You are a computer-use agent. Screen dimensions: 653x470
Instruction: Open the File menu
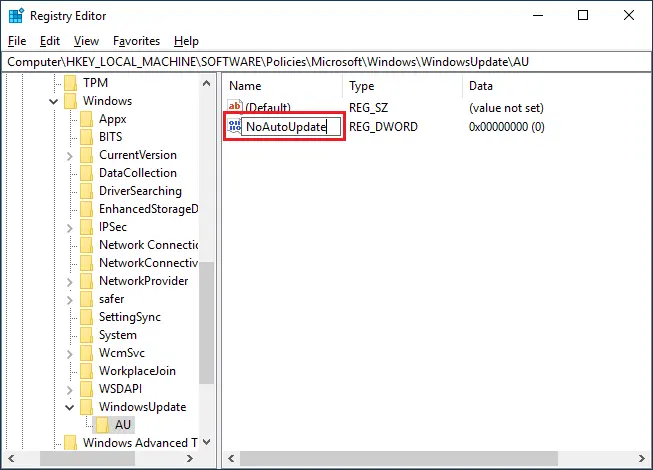17,41
